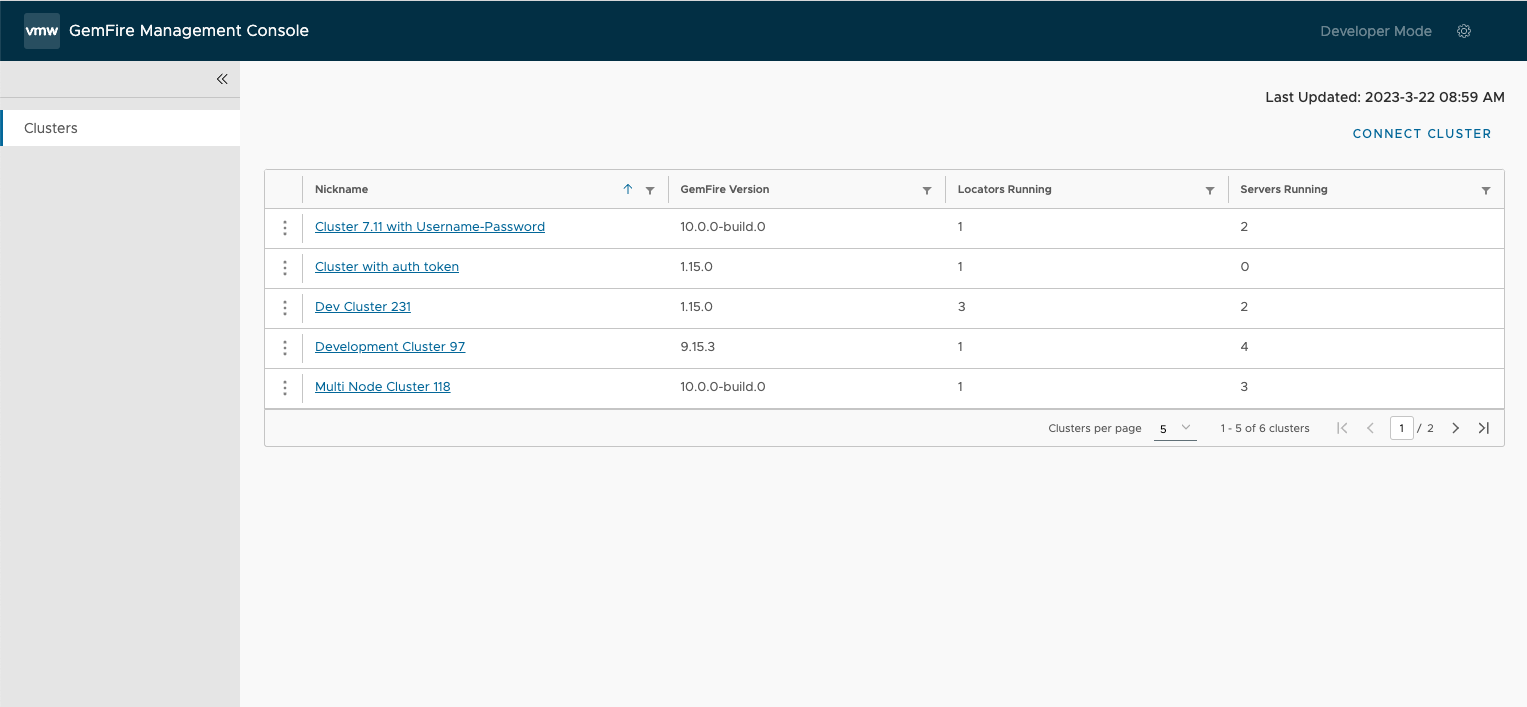Image resolution: width=1527 pixels, height=707 pixels.
Task: Click the Servers Running column header
Action: [x=1284, y=189]
